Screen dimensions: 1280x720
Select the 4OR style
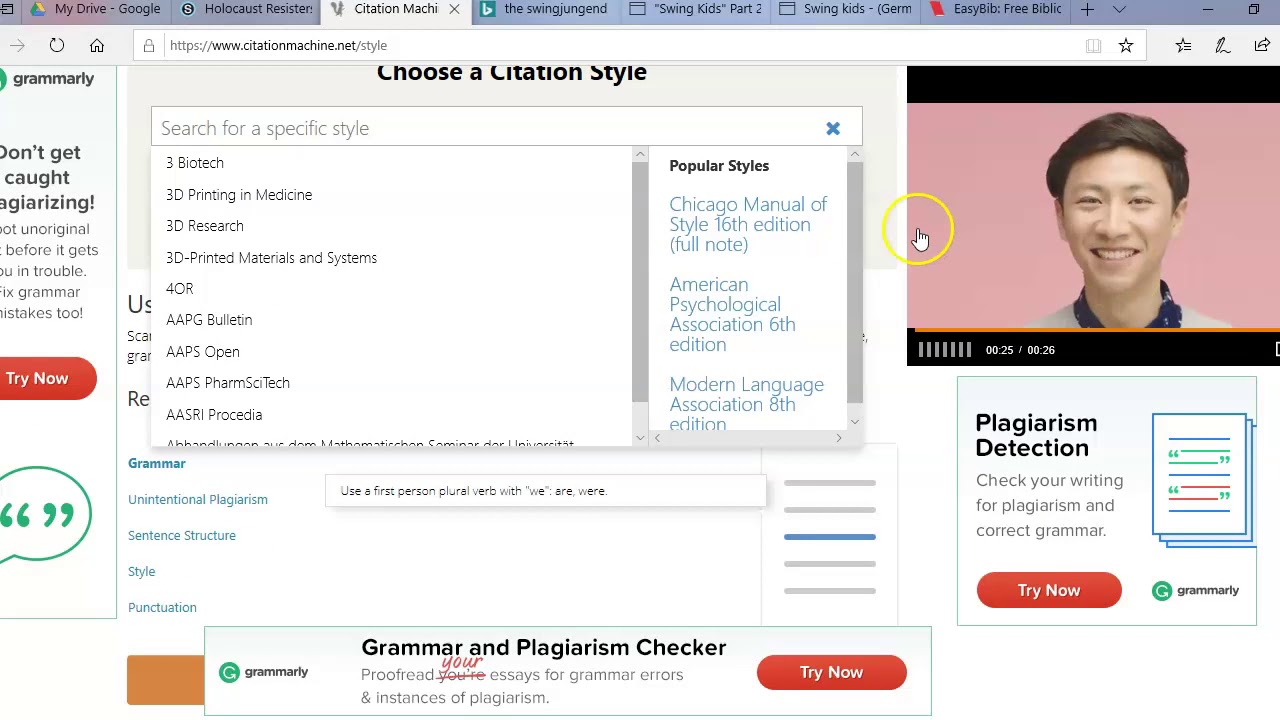pyautogui.click(x=180, y=289)
